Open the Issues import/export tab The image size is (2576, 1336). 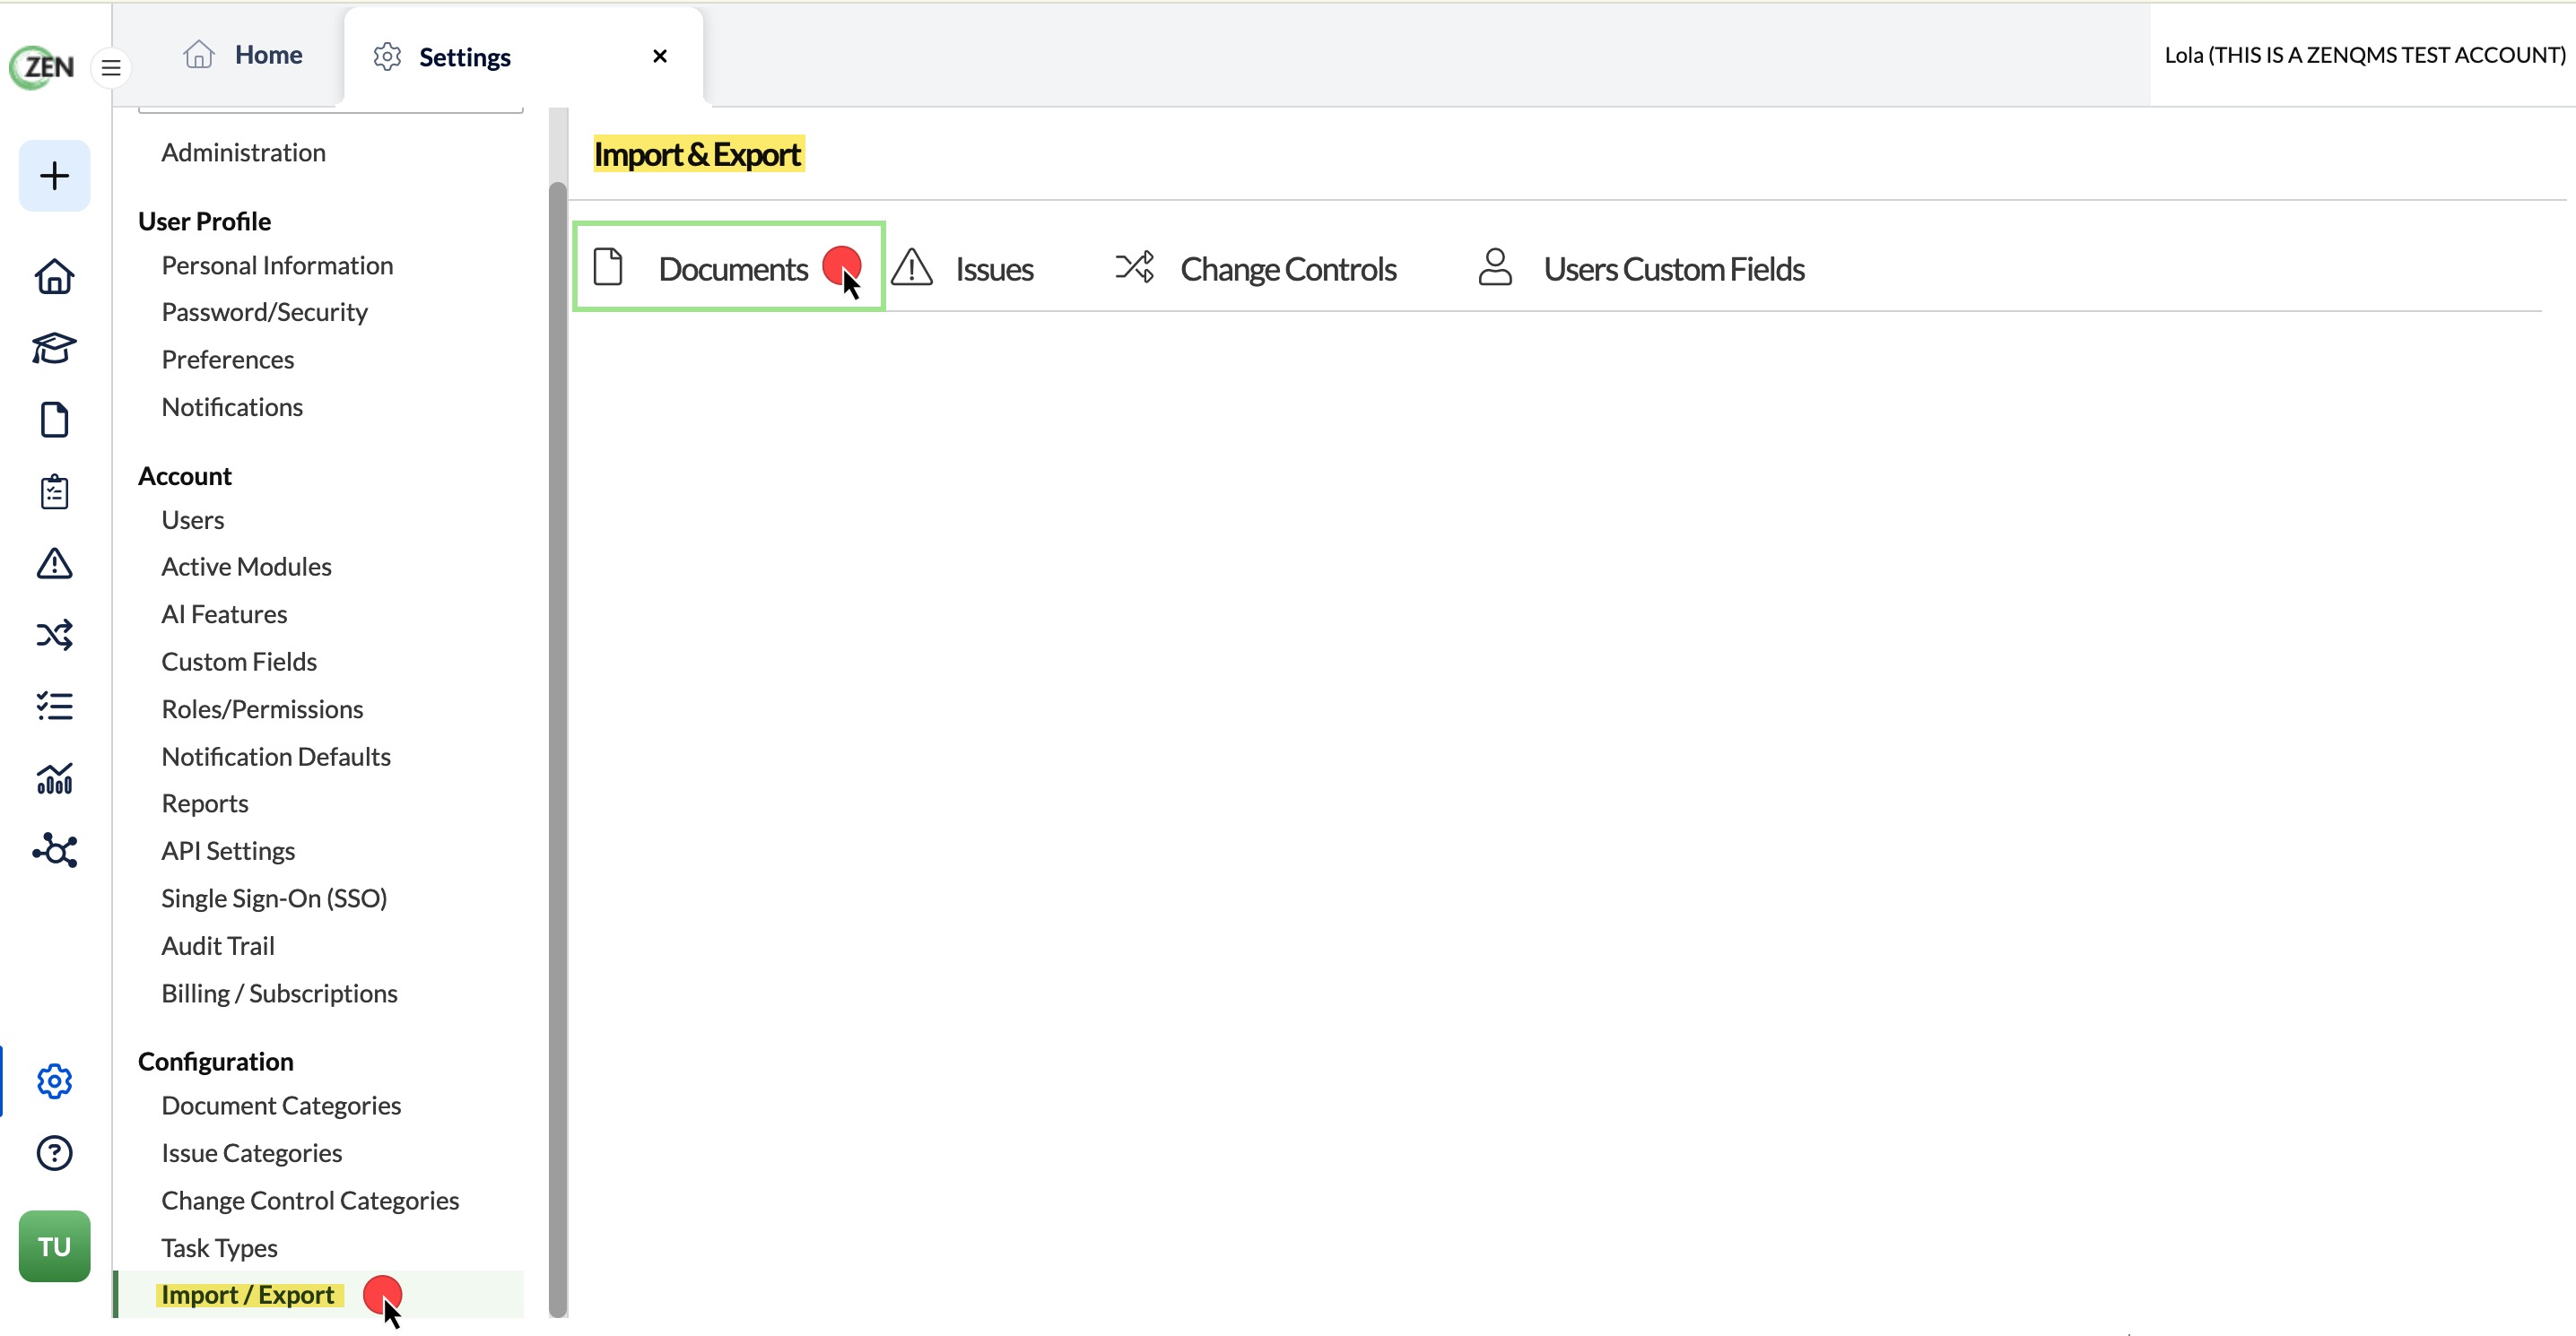click(962, 268)
